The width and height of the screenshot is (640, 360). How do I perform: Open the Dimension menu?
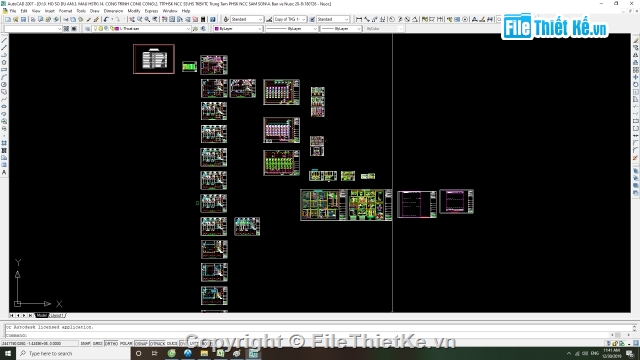coord(113,11)
